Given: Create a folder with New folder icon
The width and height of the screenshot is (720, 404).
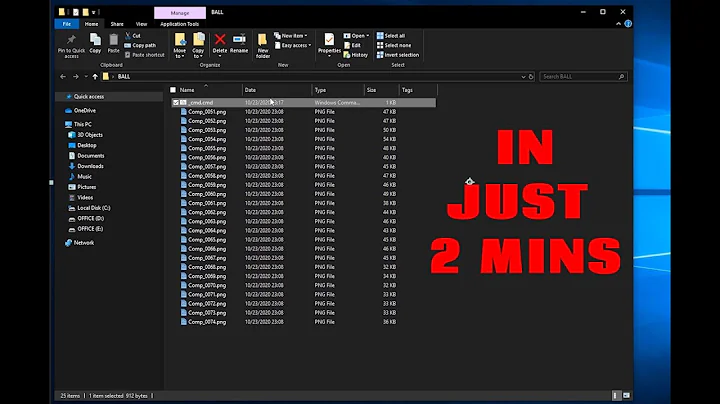Looking at the screenshot, I should click(264, 41).
